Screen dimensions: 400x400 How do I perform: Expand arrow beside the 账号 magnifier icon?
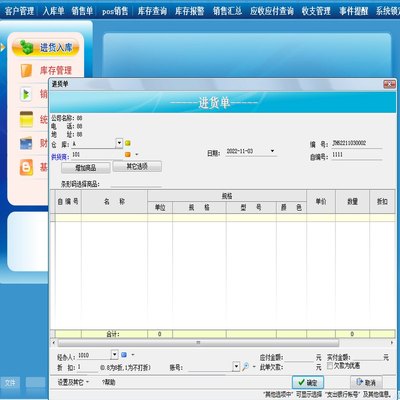click(254, 367)
